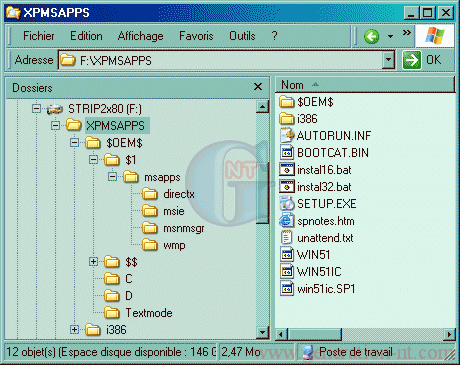
Task: Select the XPMSAPPS folder in tree
Action: (x=115, y=126)
